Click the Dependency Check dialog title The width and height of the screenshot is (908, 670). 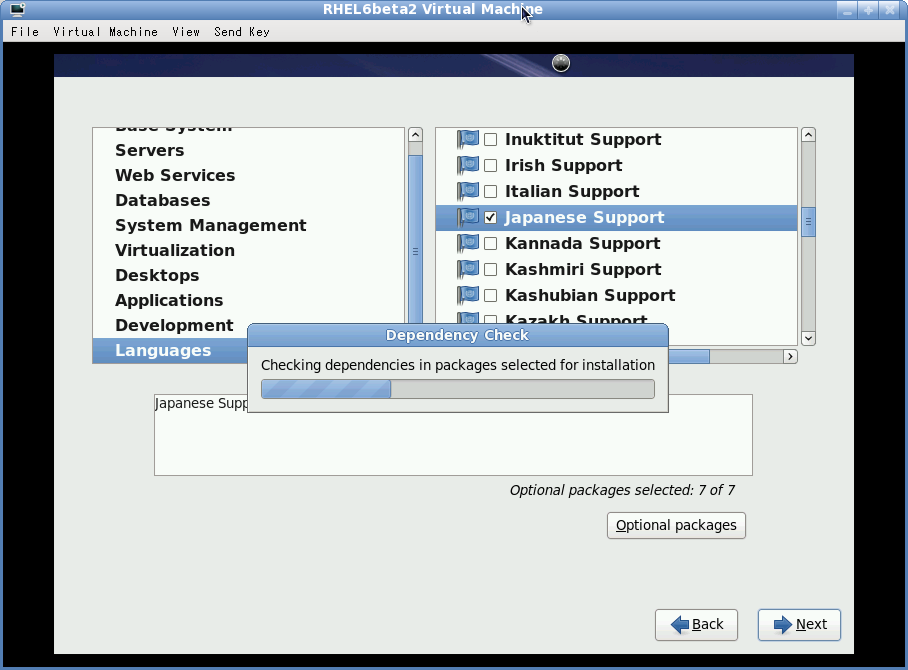(x=457, y=335)
